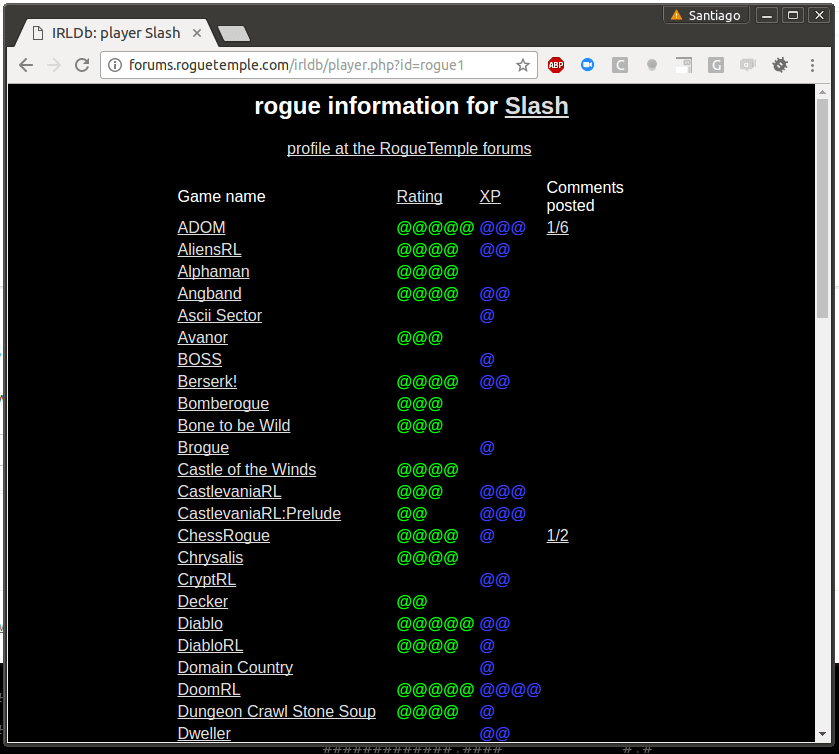
Task: Go back to the previous page
Action: tap(26, 65)
